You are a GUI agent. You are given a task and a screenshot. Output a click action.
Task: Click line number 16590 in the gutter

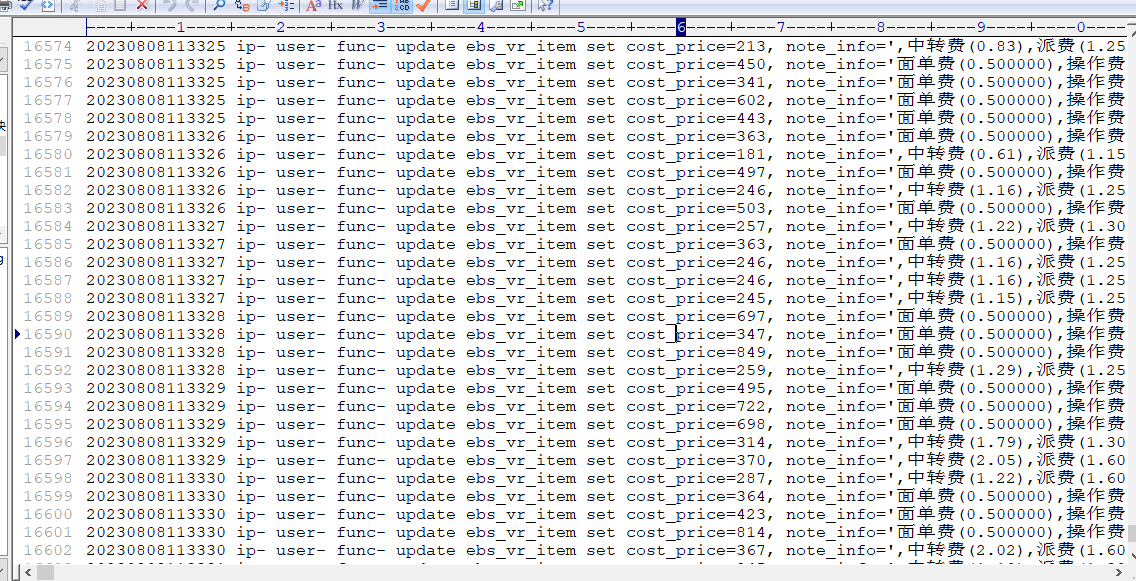[x=48, y=334]
